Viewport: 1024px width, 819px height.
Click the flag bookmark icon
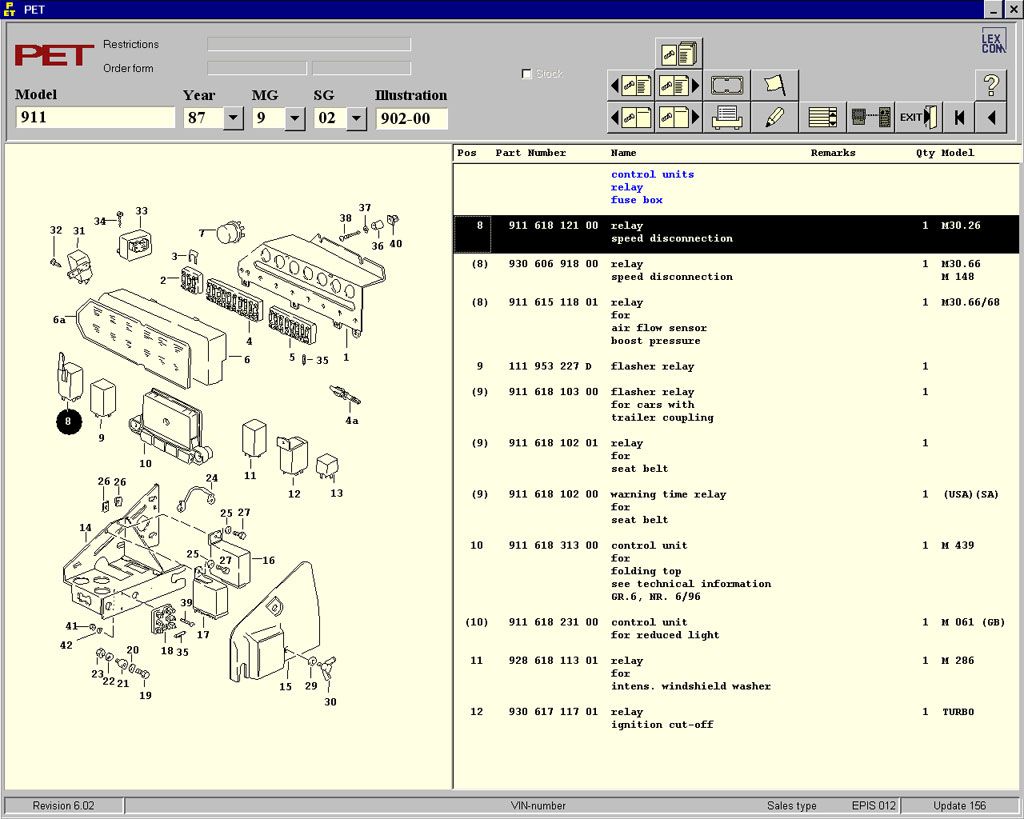pos(775,85)
